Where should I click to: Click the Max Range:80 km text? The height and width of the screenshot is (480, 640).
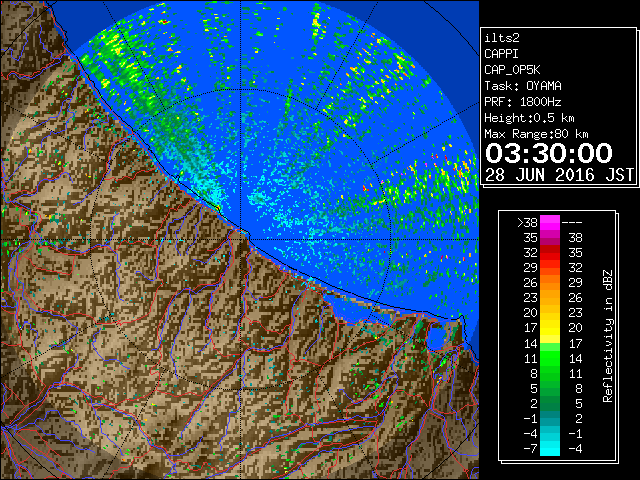(536, 134)
